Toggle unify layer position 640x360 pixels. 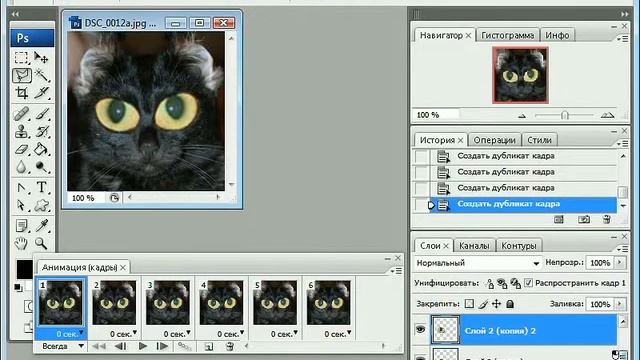(x=489, y=283)
